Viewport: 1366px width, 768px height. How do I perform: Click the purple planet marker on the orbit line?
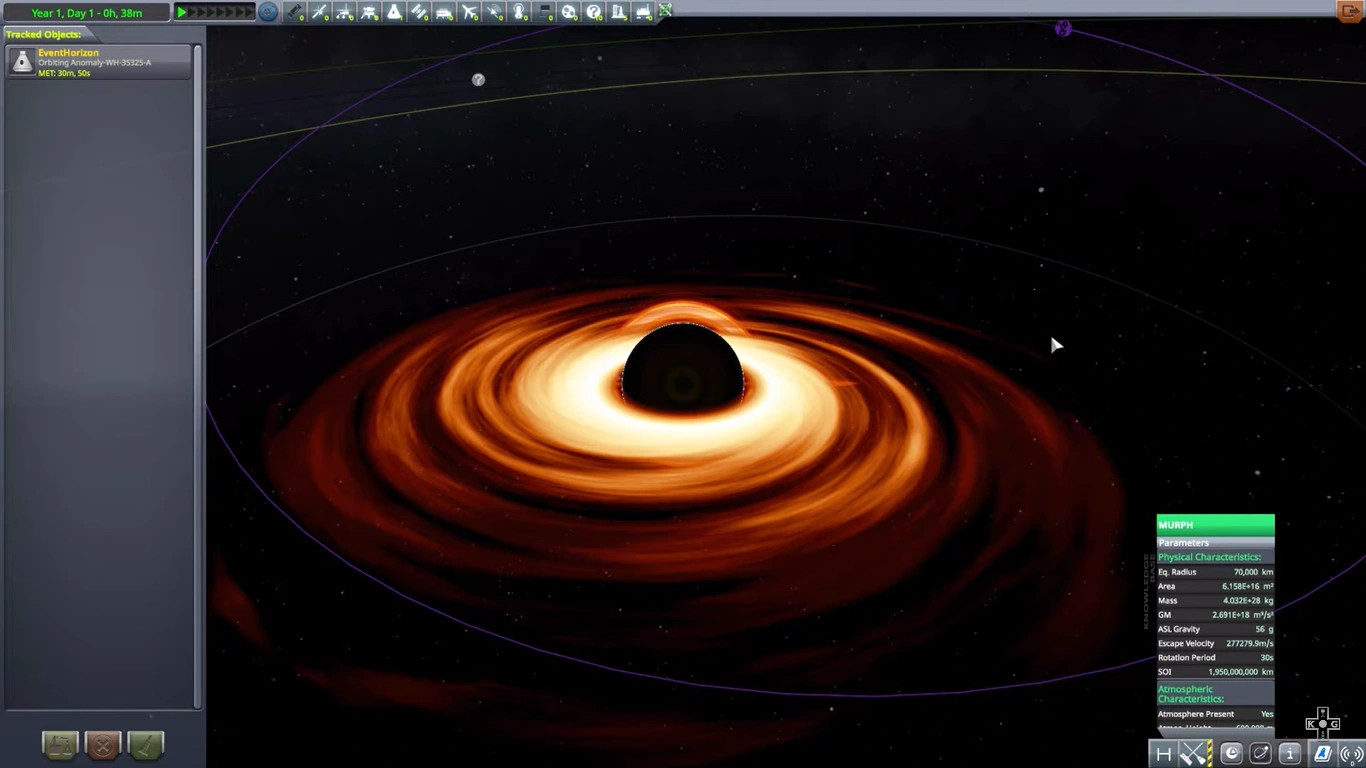tap(1063, 29)
